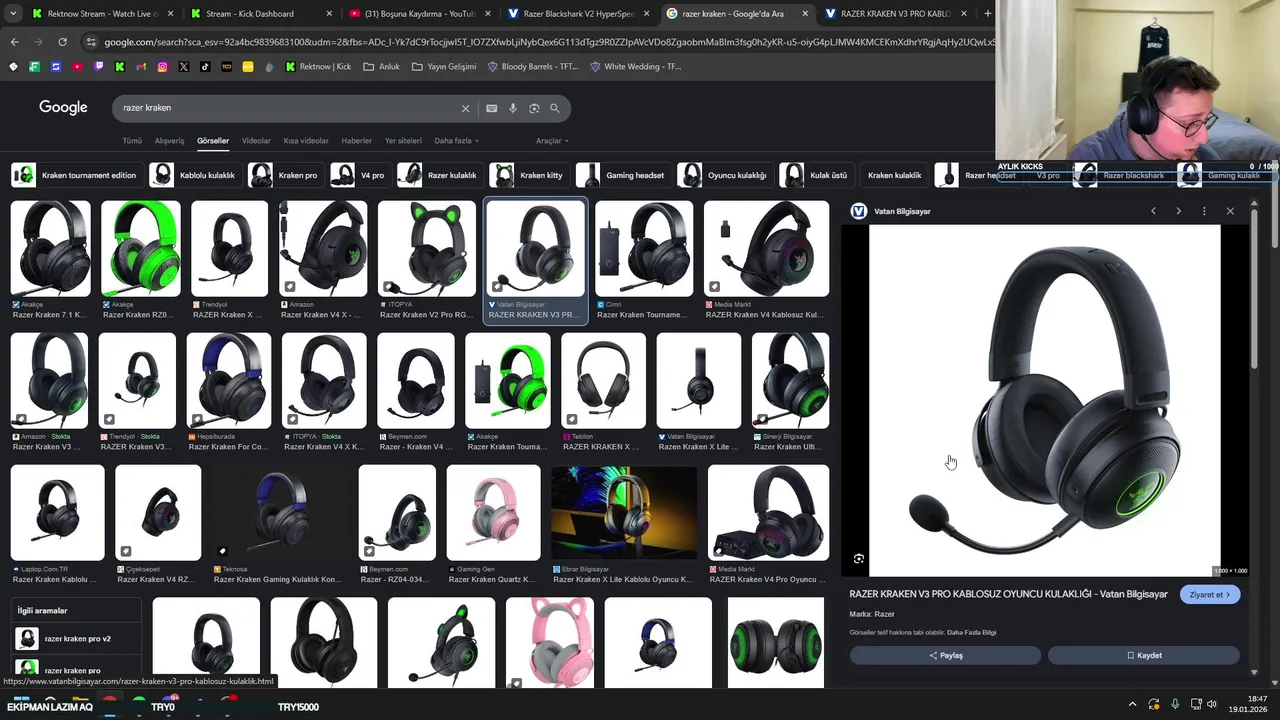Click the Paylaş share button
The image size is (1280, 720).
click(x=945, y=655)
